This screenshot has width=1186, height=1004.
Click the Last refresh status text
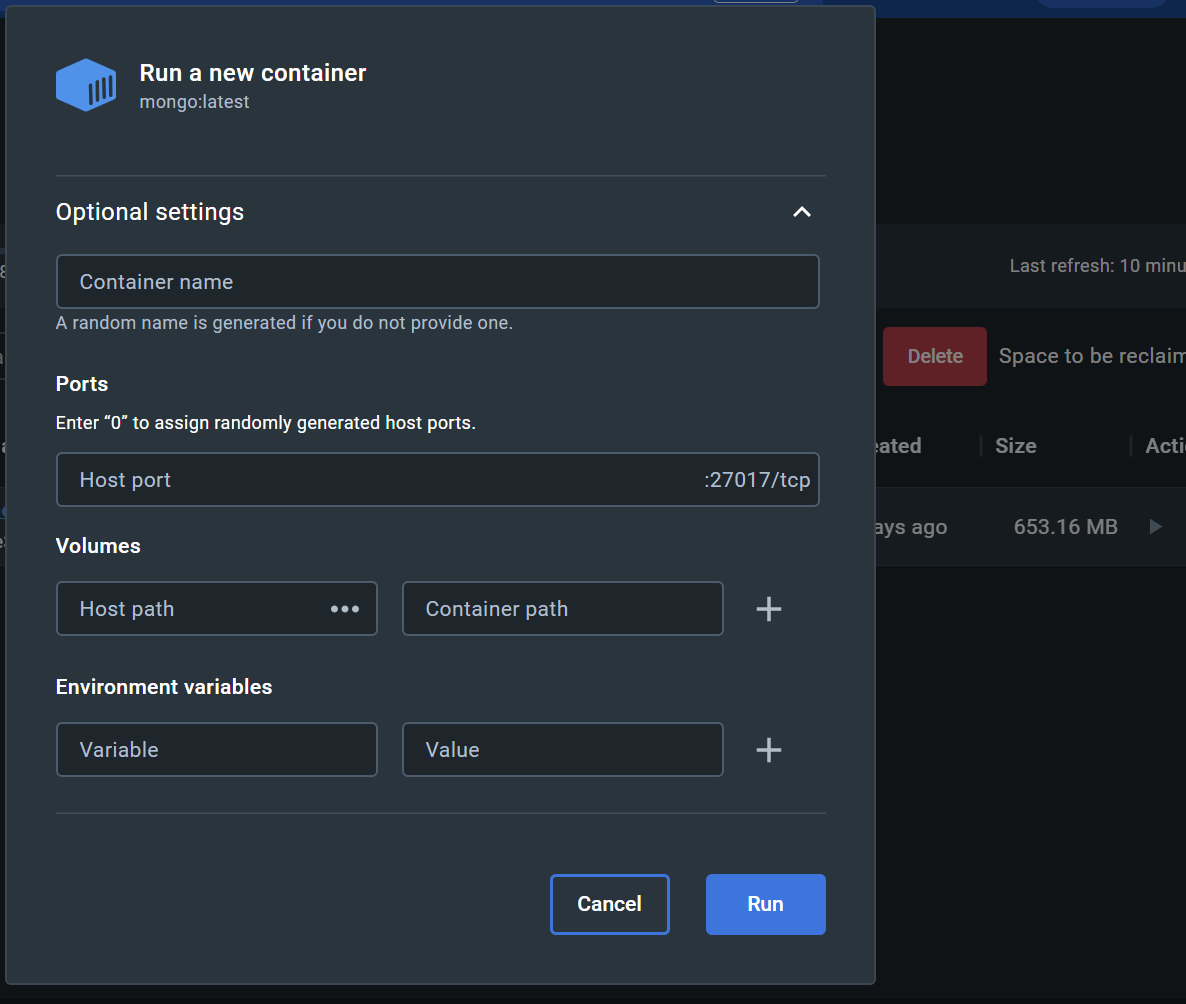[x=1098, y=266]
